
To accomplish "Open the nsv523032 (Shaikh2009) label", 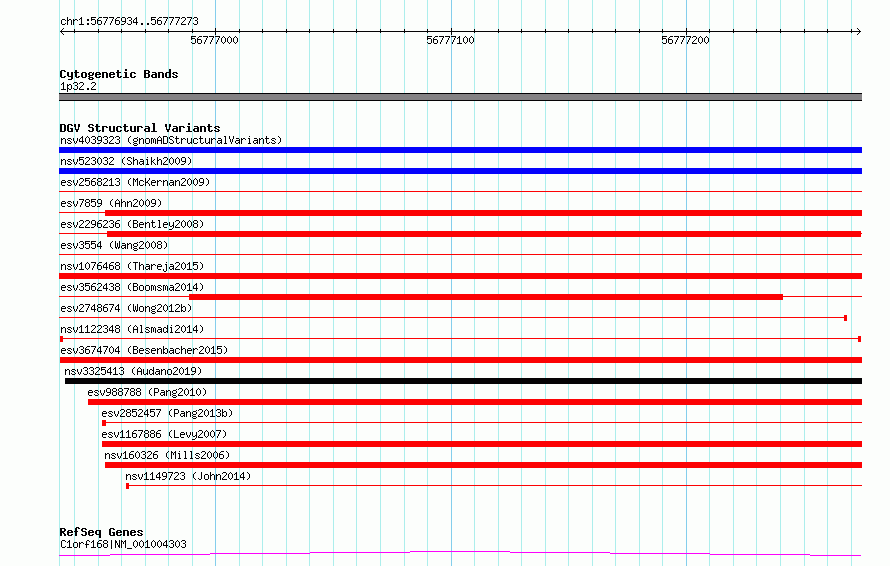I will coord(126,161).
